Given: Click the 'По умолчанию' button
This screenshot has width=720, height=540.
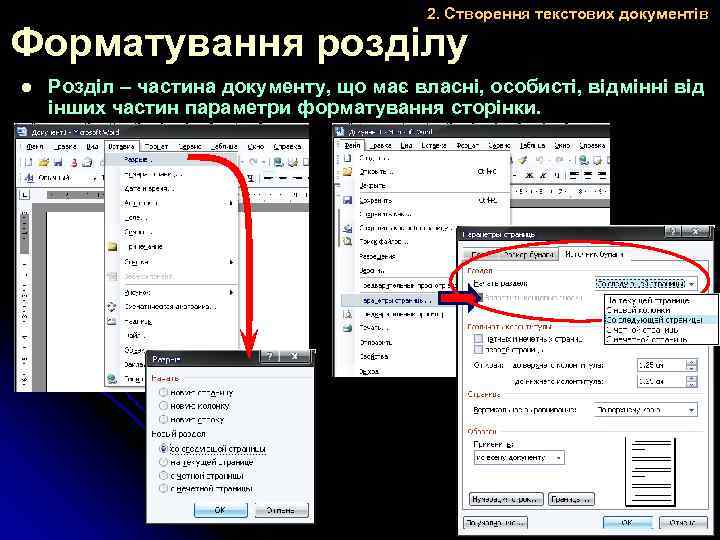Looking at the screenshot, I should click(x=495, y=523).
